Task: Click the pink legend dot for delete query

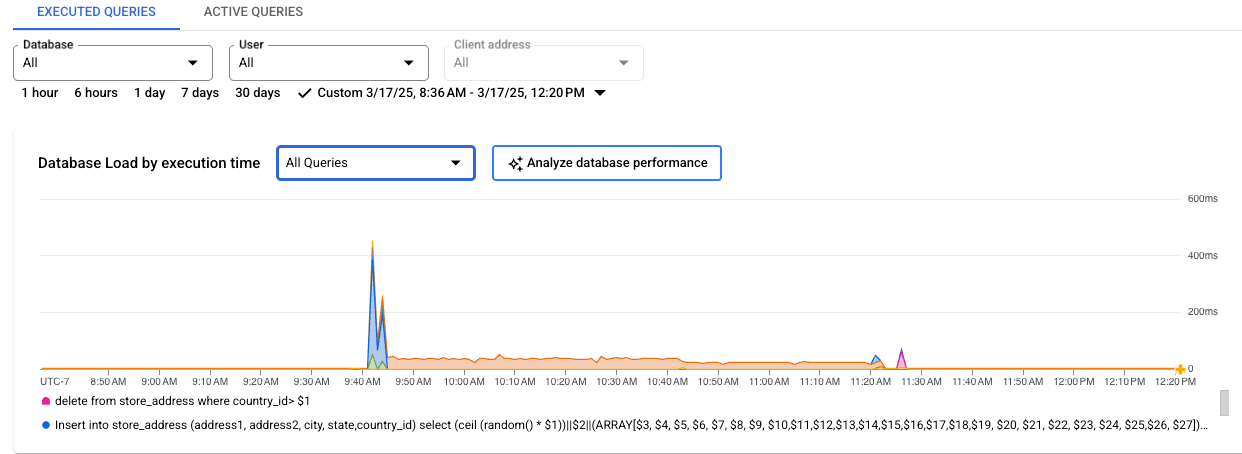Action: 46,401
